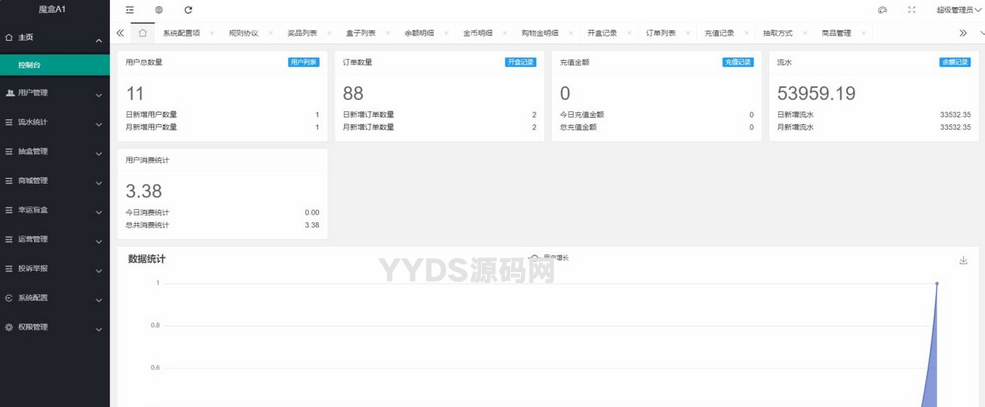This screenshot has height=407, width=985.
Task: Click the home icon tab
Action: tap(143, 33)
